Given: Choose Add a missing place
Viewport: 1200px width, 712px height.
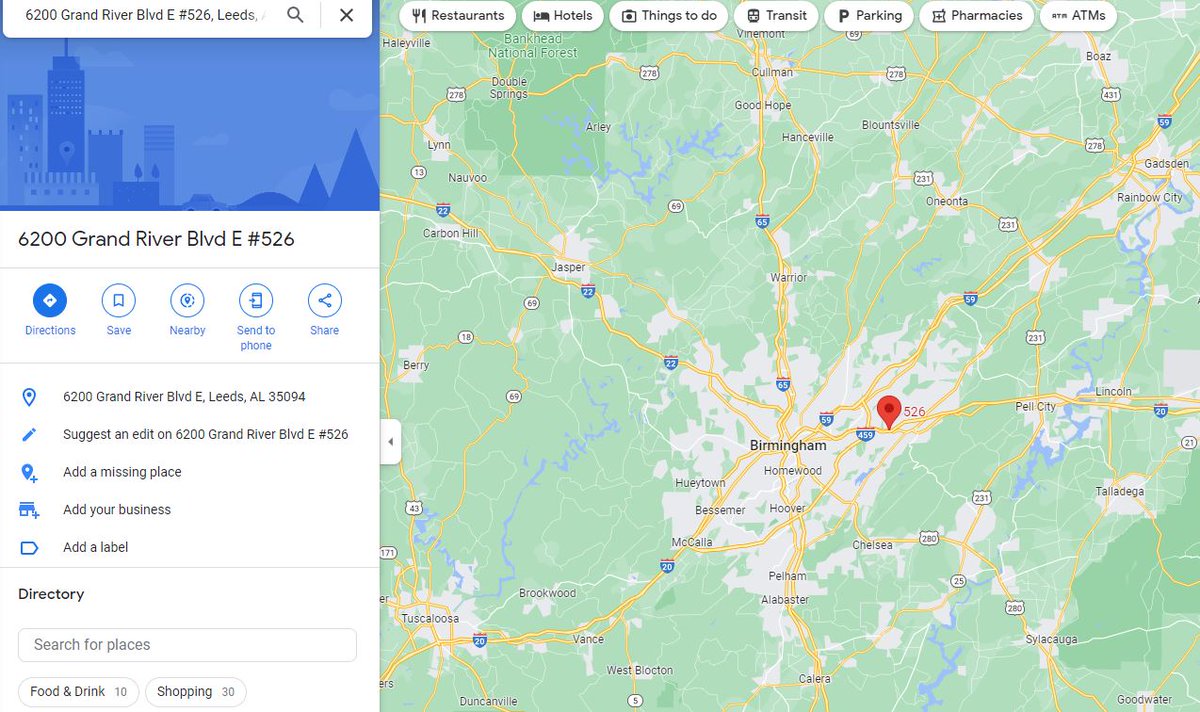Looking at the screenshot, I should pos(122,472).
